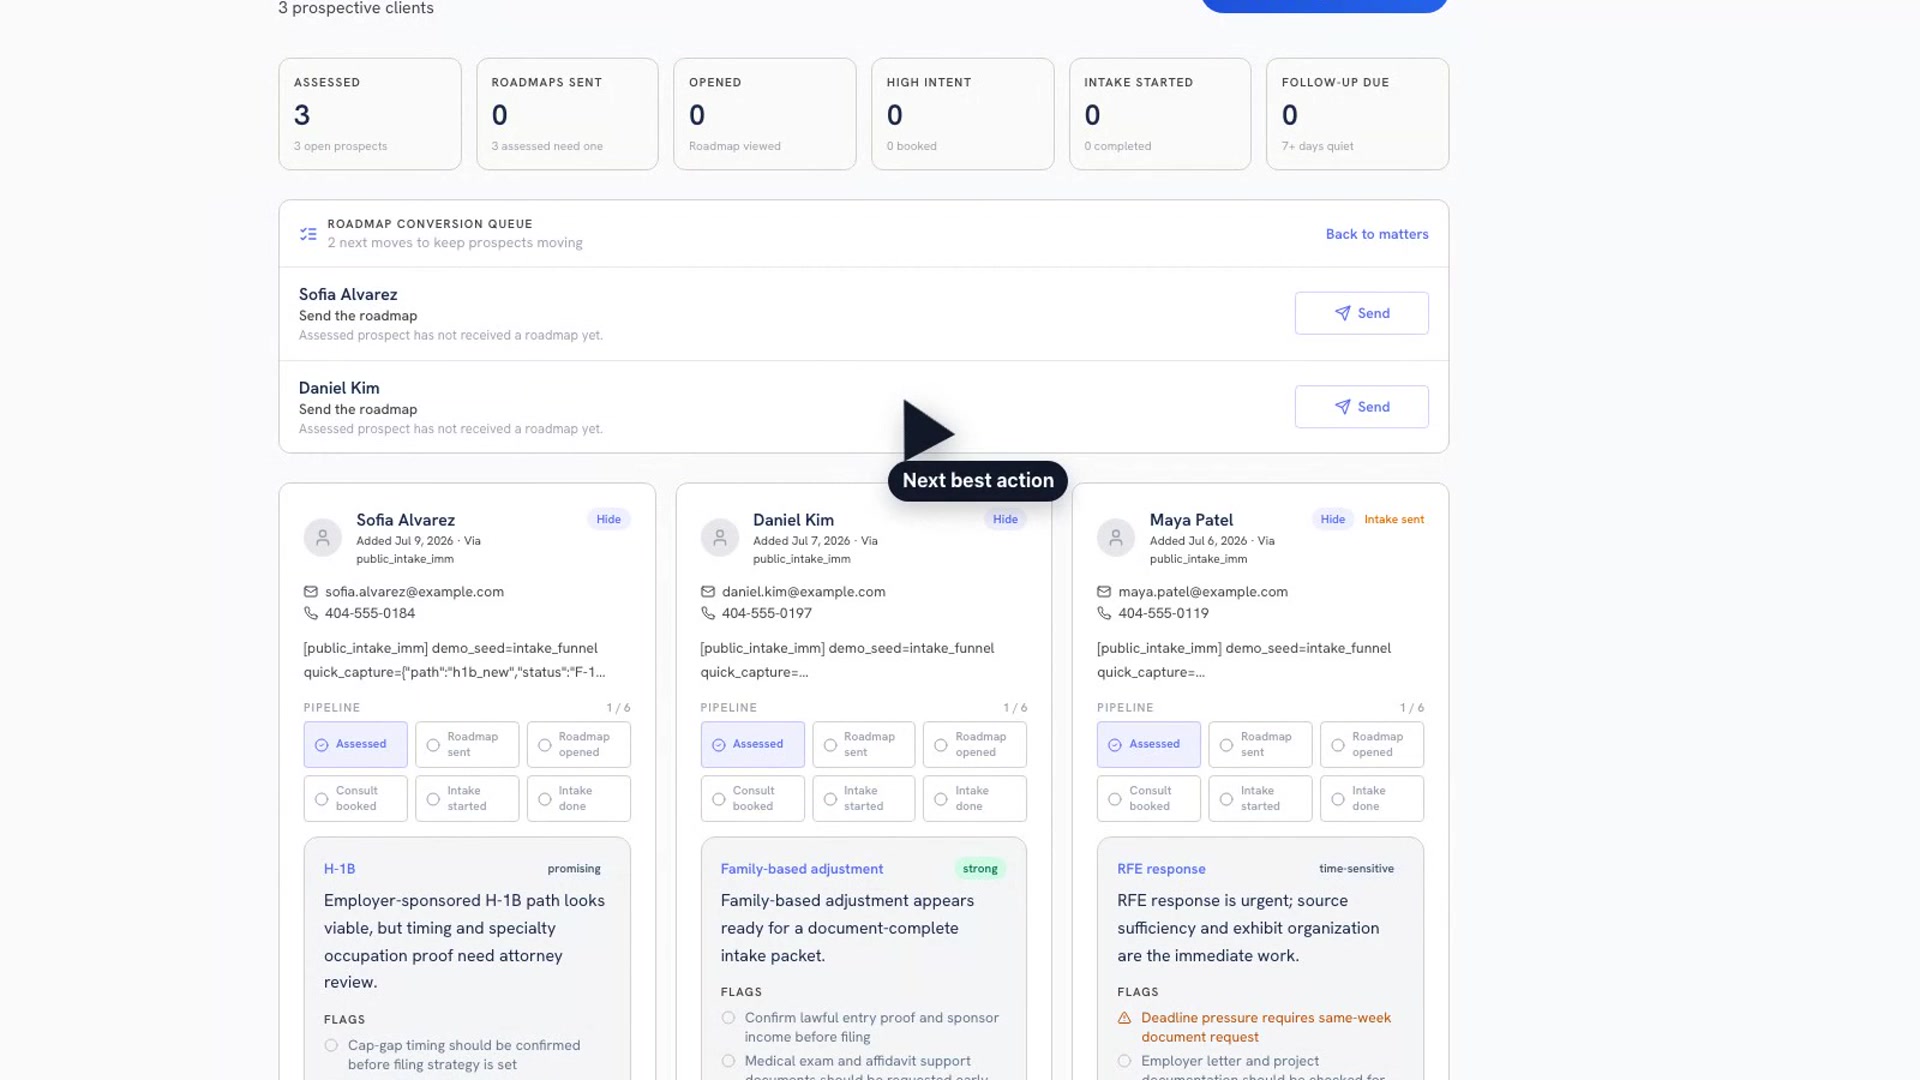Hide Sofia Alvarez's prospect card
The width and height of the screenshot is (1920, 1080).
608,519
